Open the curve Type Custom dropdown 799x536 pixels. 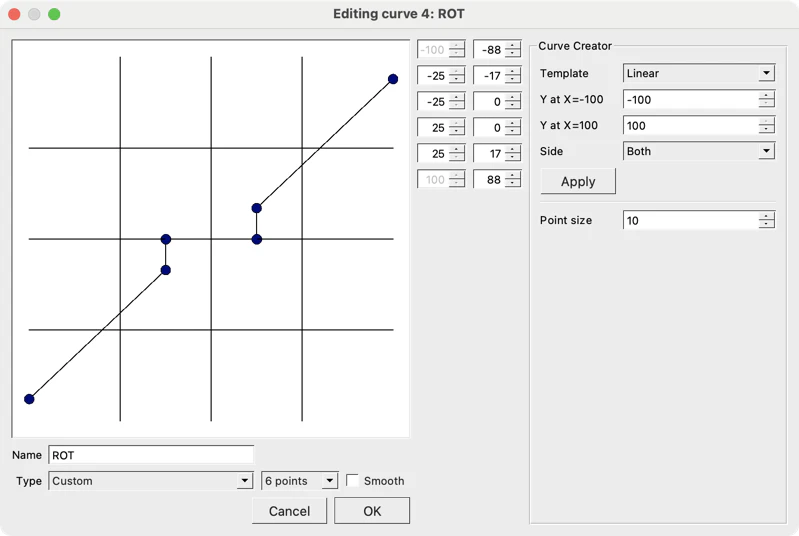tap(151, 480)
